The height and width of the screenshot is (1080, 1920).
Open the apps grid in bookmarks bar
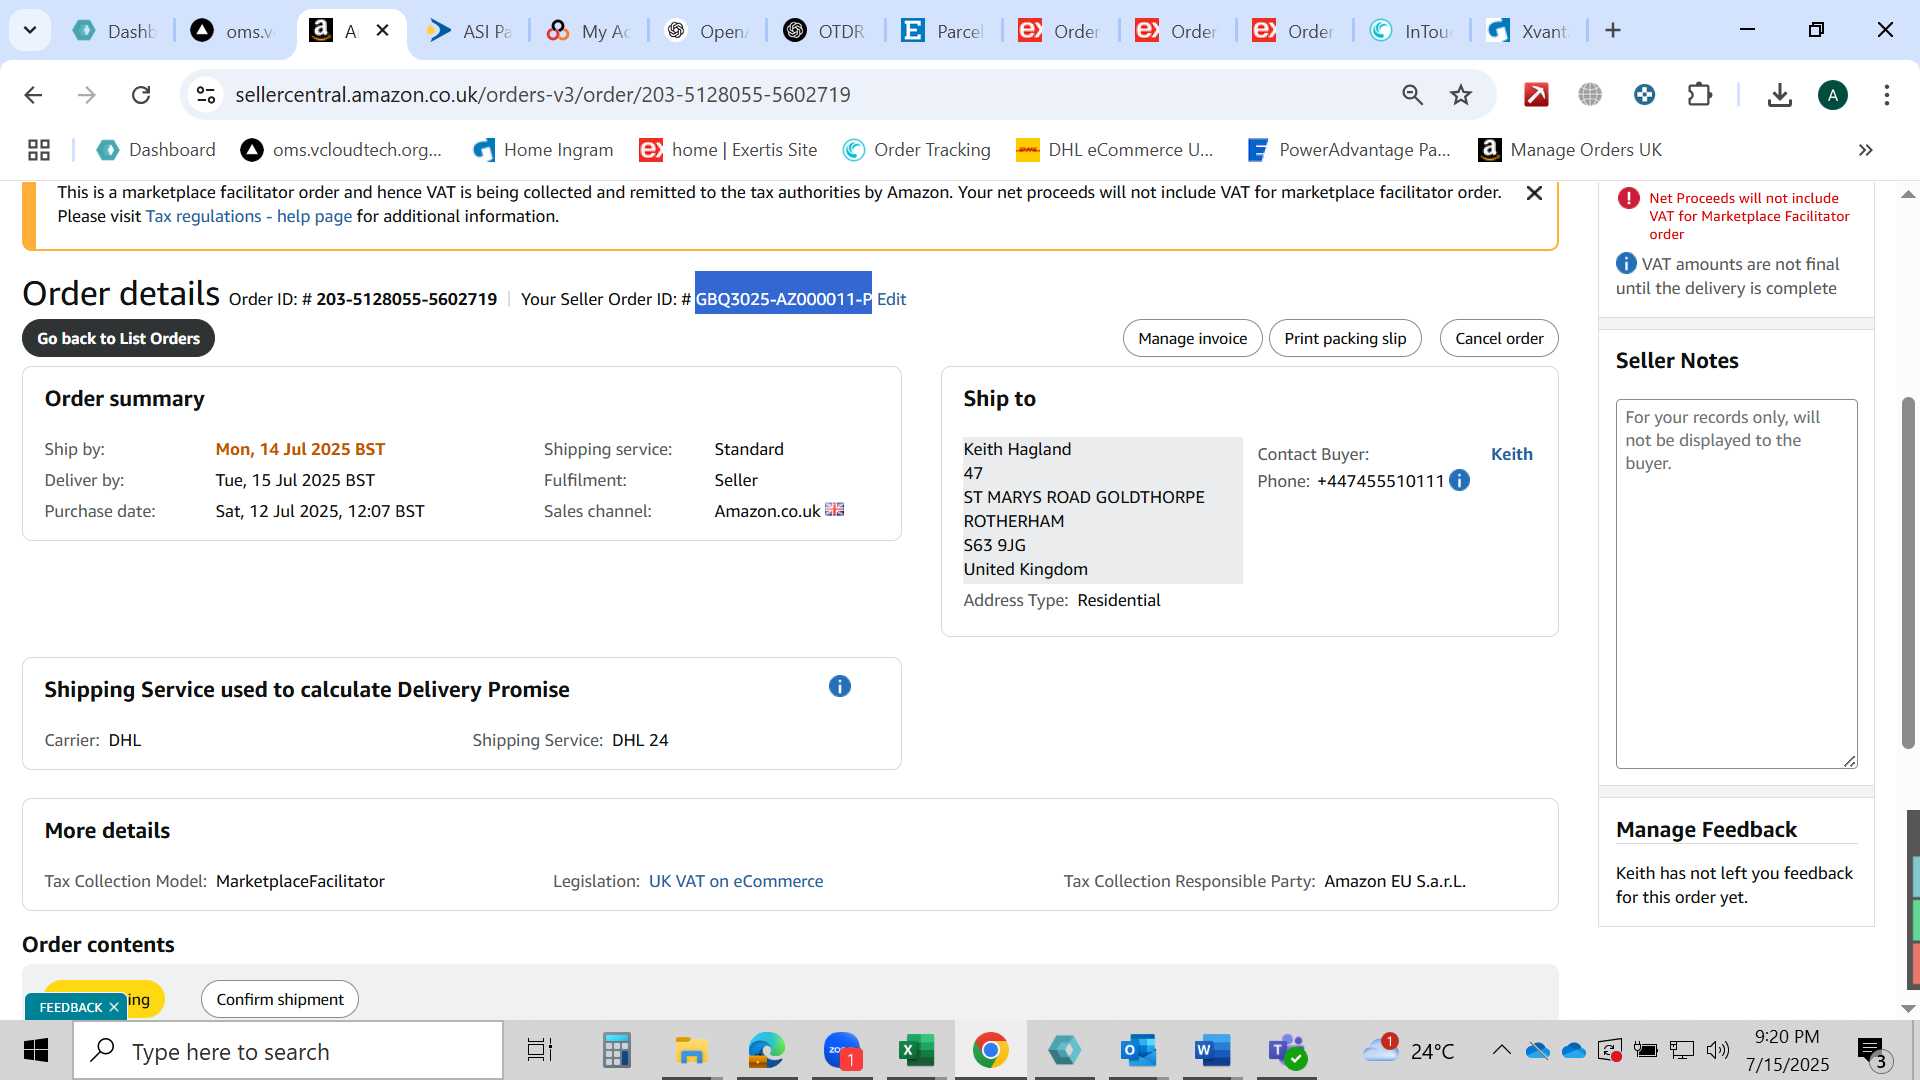point(39,150)
